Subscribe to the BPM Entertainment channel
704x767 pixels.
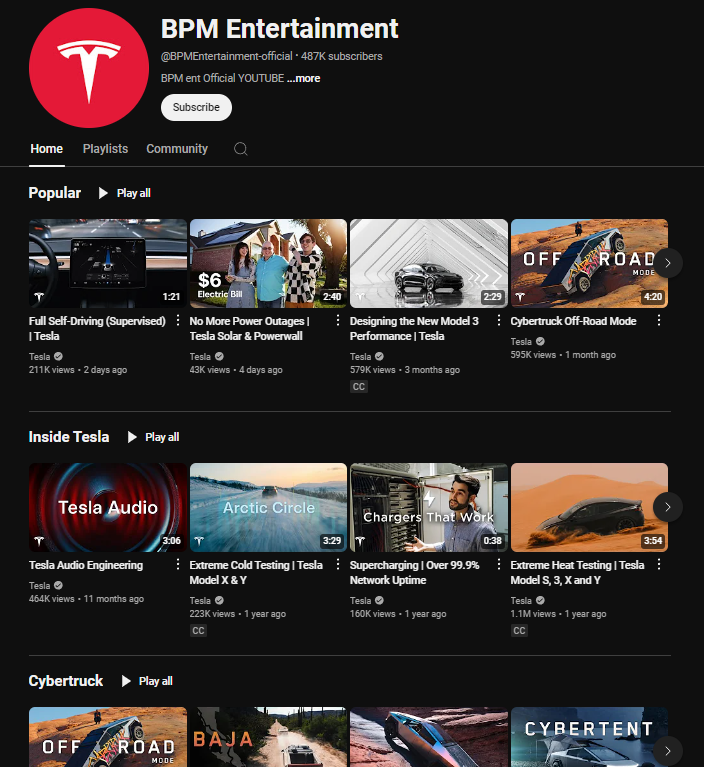(196, 107)
